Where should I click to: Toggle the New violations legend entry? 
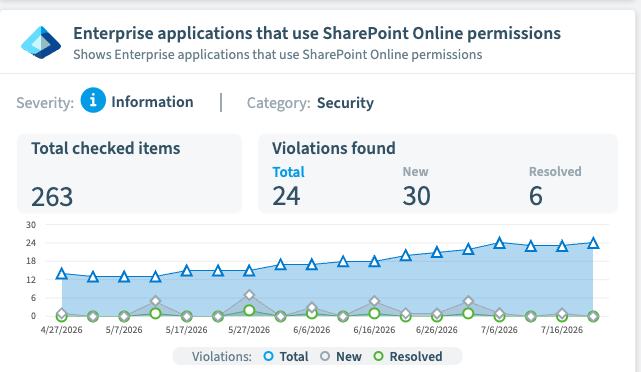click(341, 356)
